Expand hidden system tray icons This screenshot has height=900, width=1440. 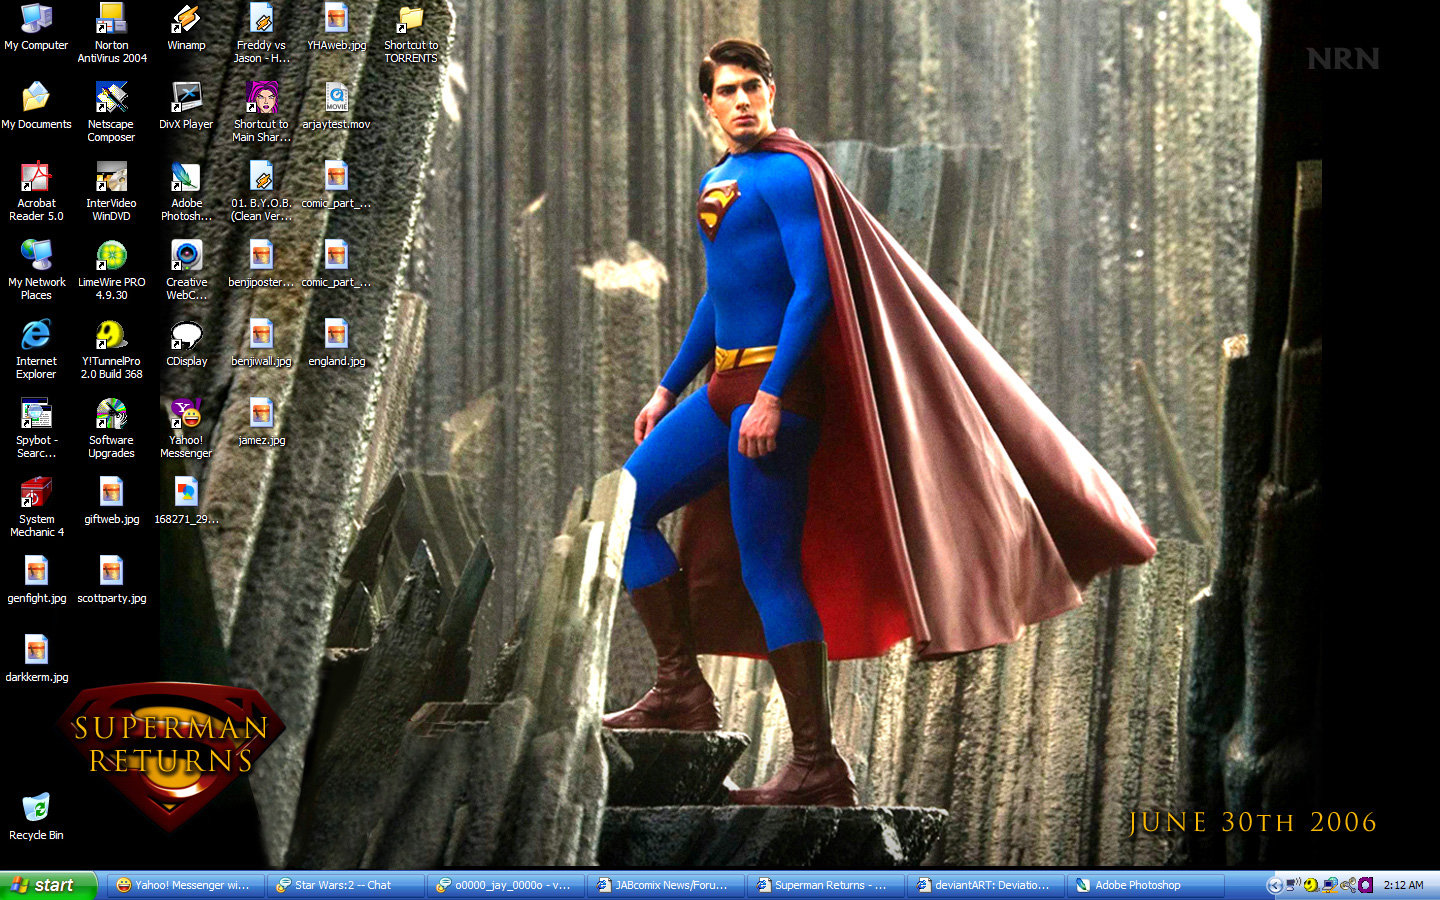coord(1274,885)
